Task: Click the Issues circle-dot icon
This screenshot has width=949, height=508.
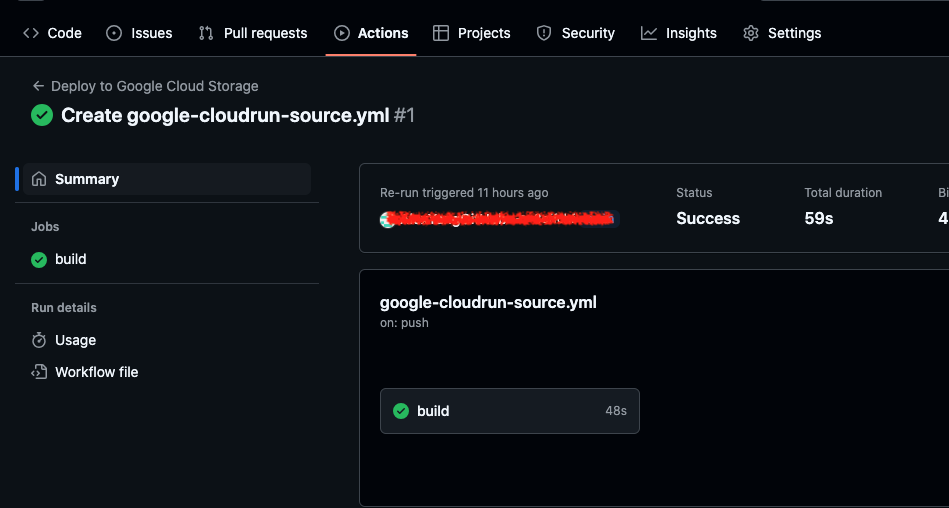Action: pyautogui.click(x=114, y=33)
